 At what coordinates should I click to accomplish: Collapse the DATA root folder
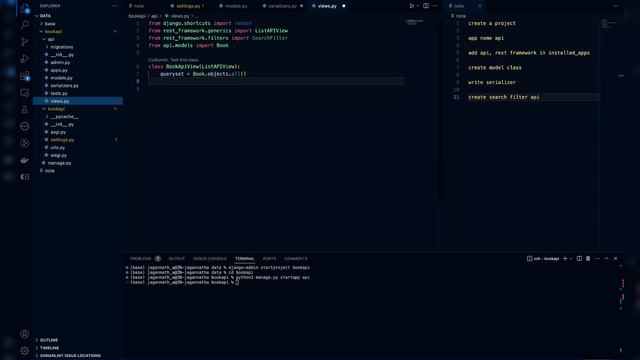pyautogui.click(x=78, y=16)
